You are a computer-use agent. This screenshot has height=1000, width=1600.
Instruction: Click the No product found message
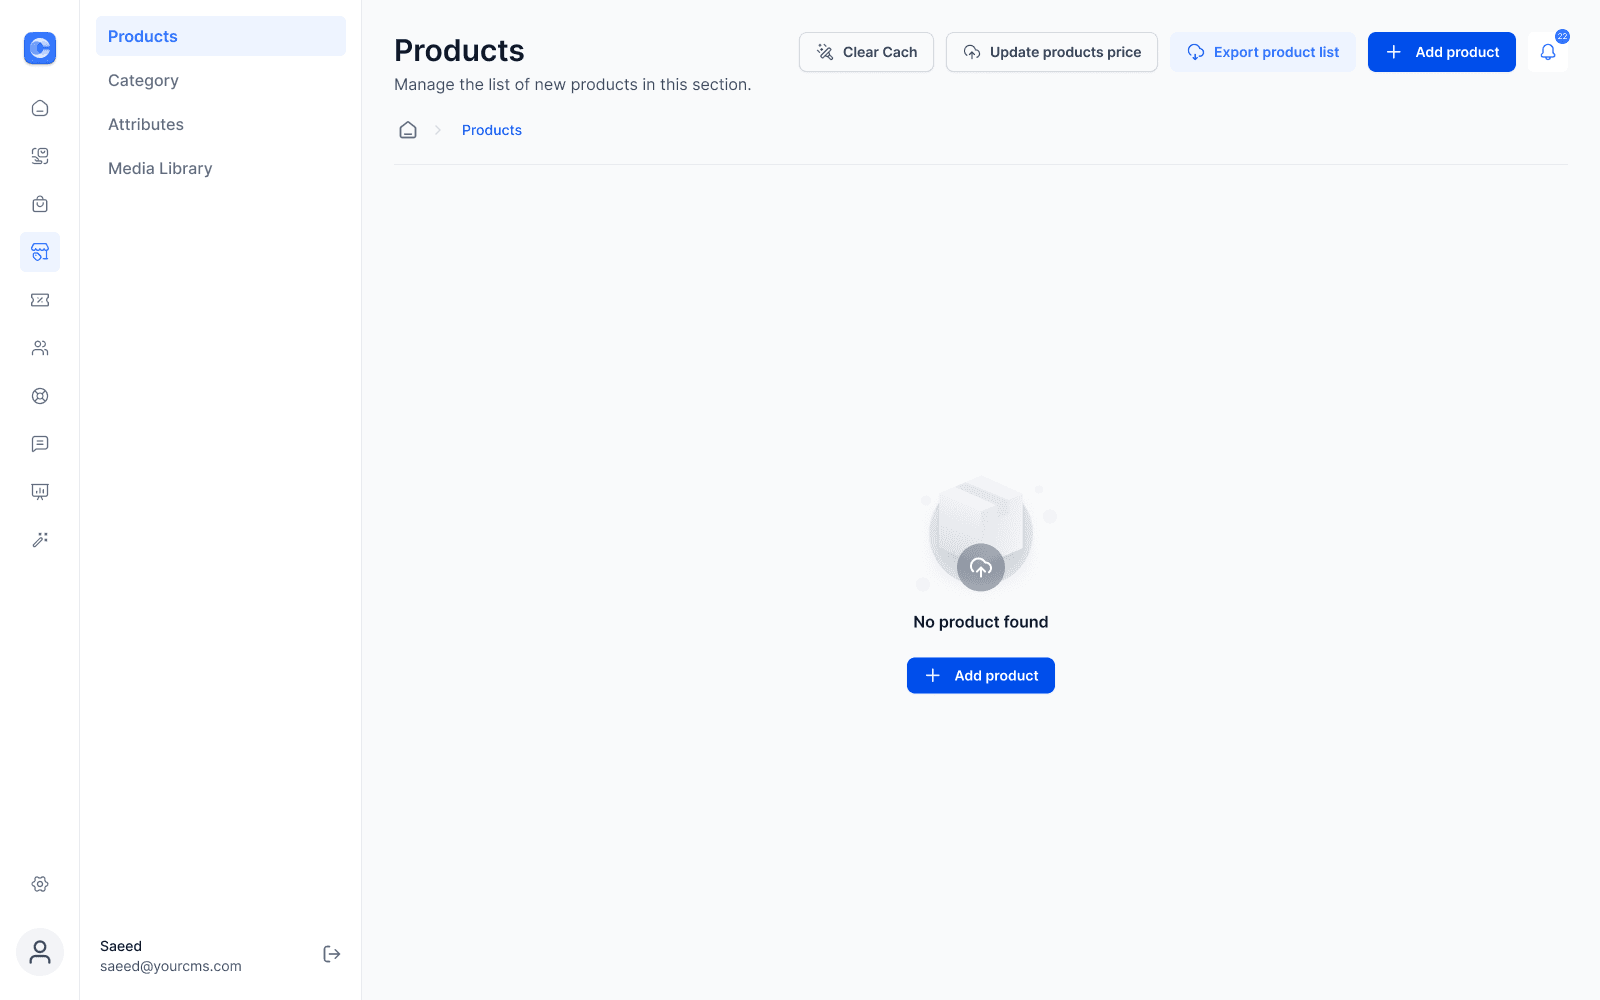(x=981, y=622)
